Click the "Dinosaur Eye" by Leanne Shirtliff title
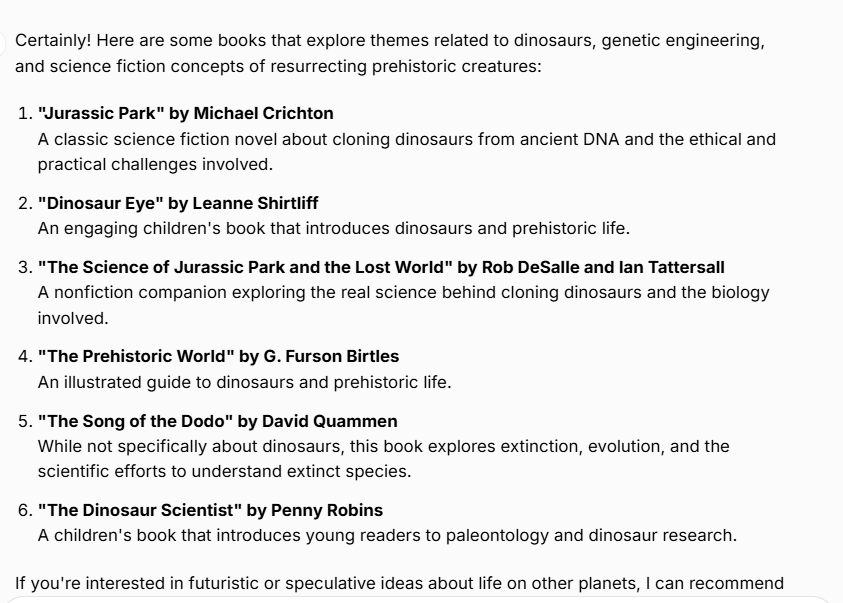 (178, 203)
